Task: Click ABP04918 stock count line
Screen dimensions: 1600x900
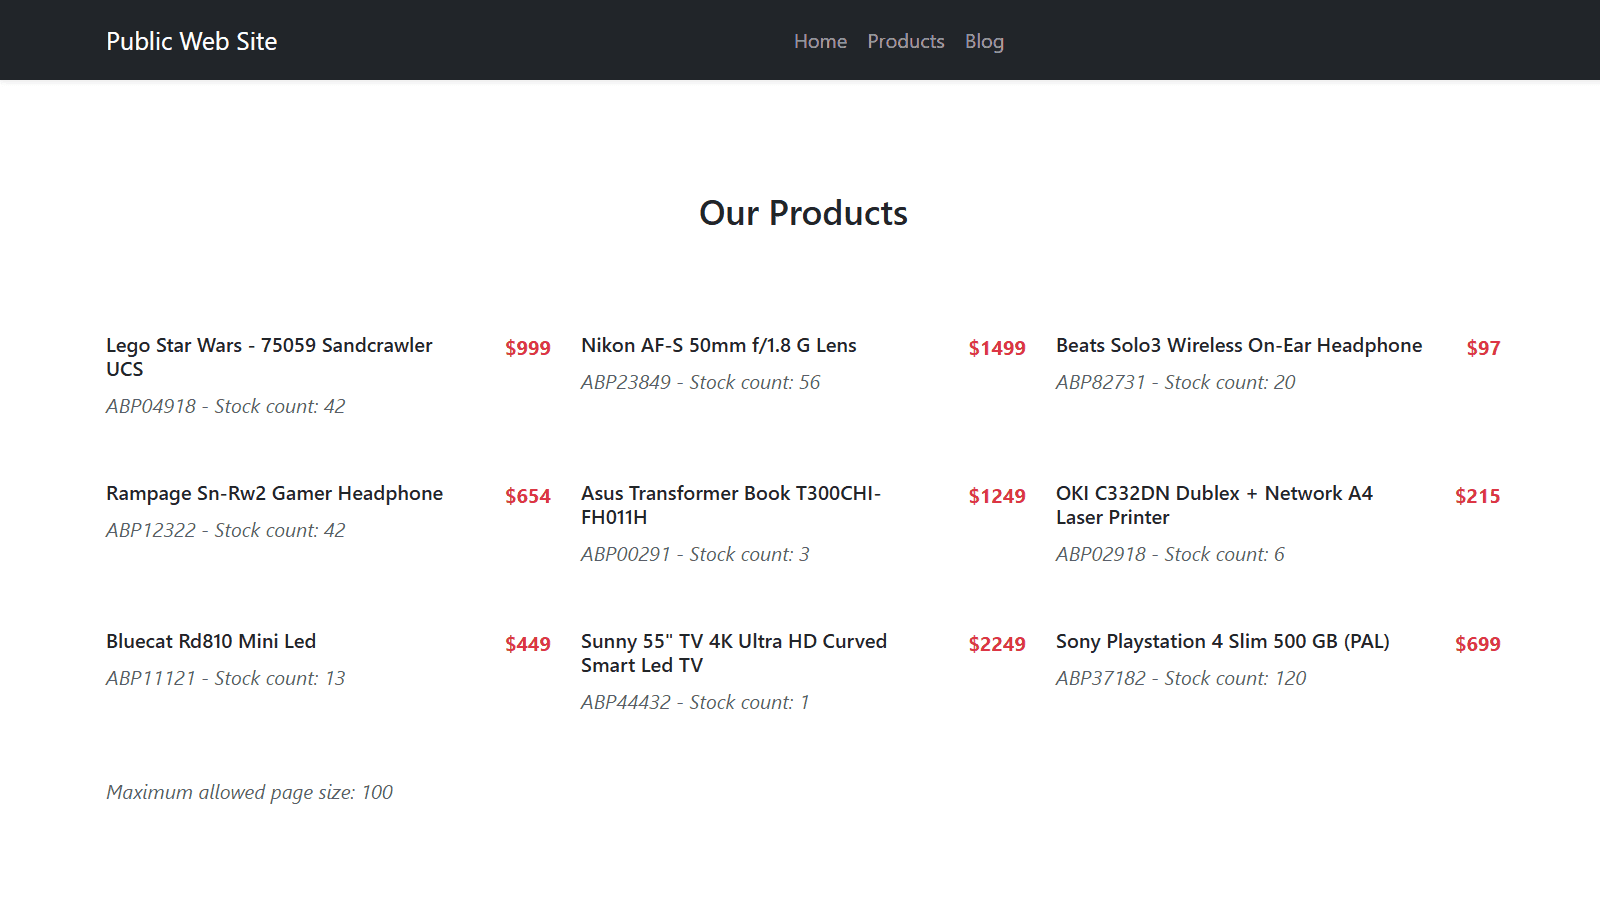Action: (226, 406)
